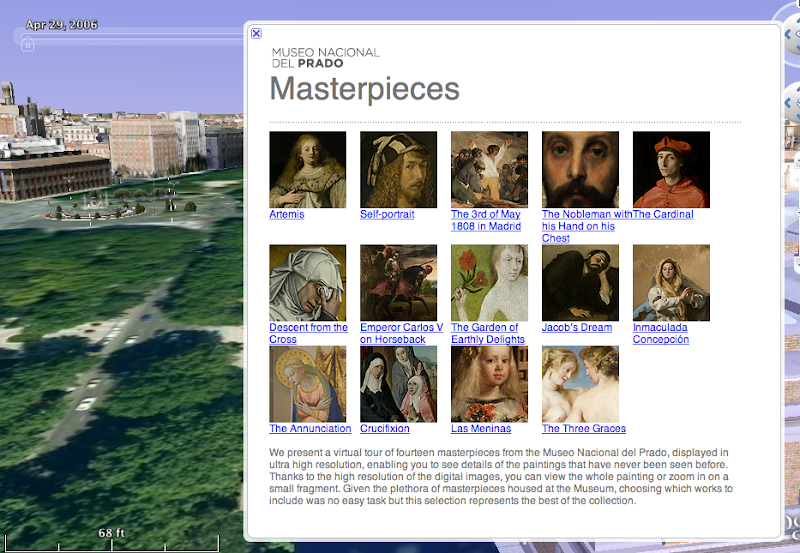Select the Dürer Self-portrait thumbnail
The image size is (800, 553).
point(398,169)
